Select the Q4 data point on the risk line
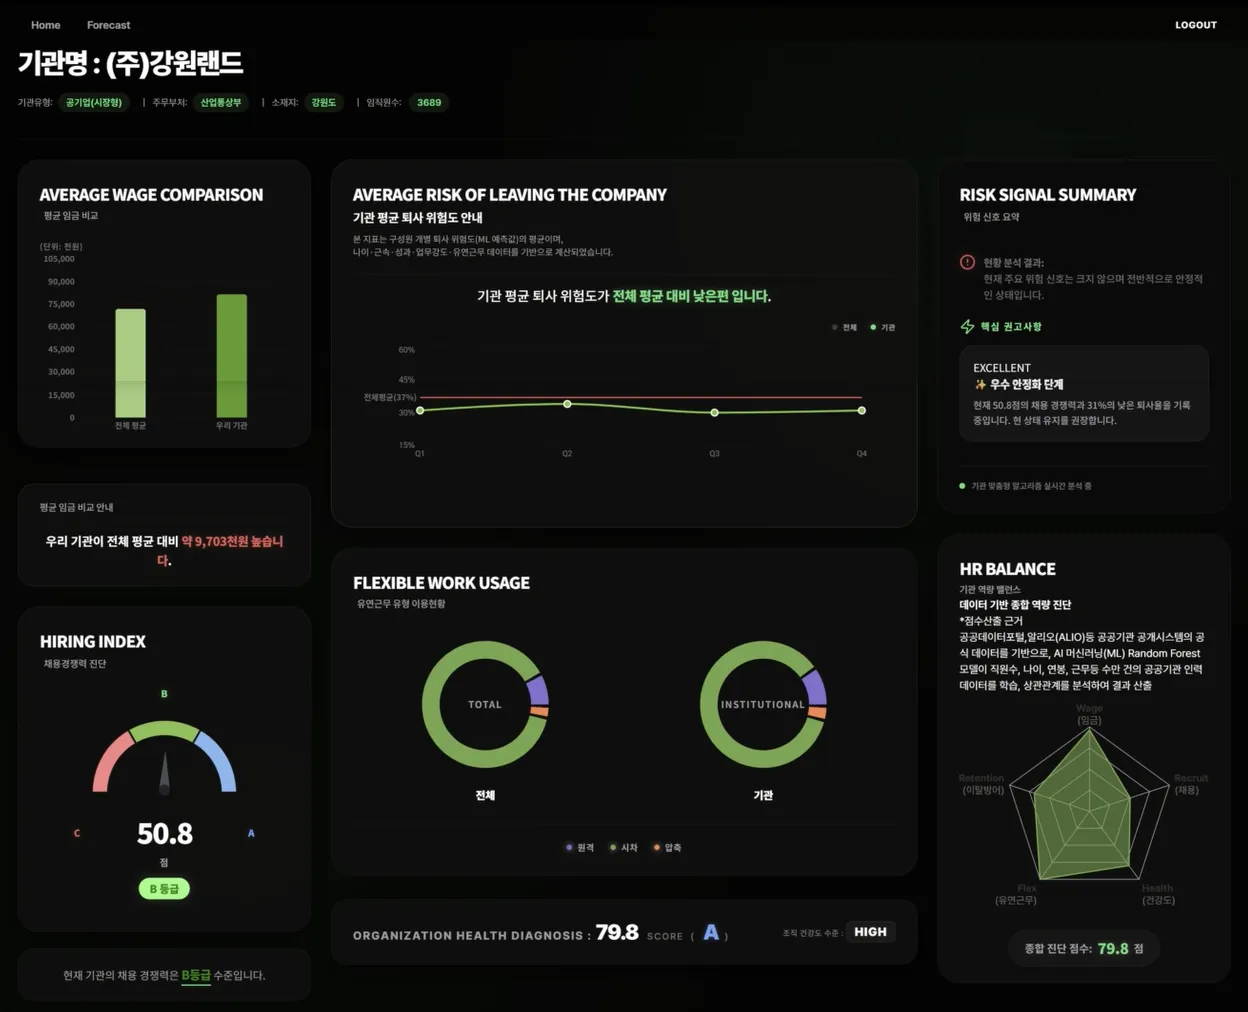 coord(861,410)
